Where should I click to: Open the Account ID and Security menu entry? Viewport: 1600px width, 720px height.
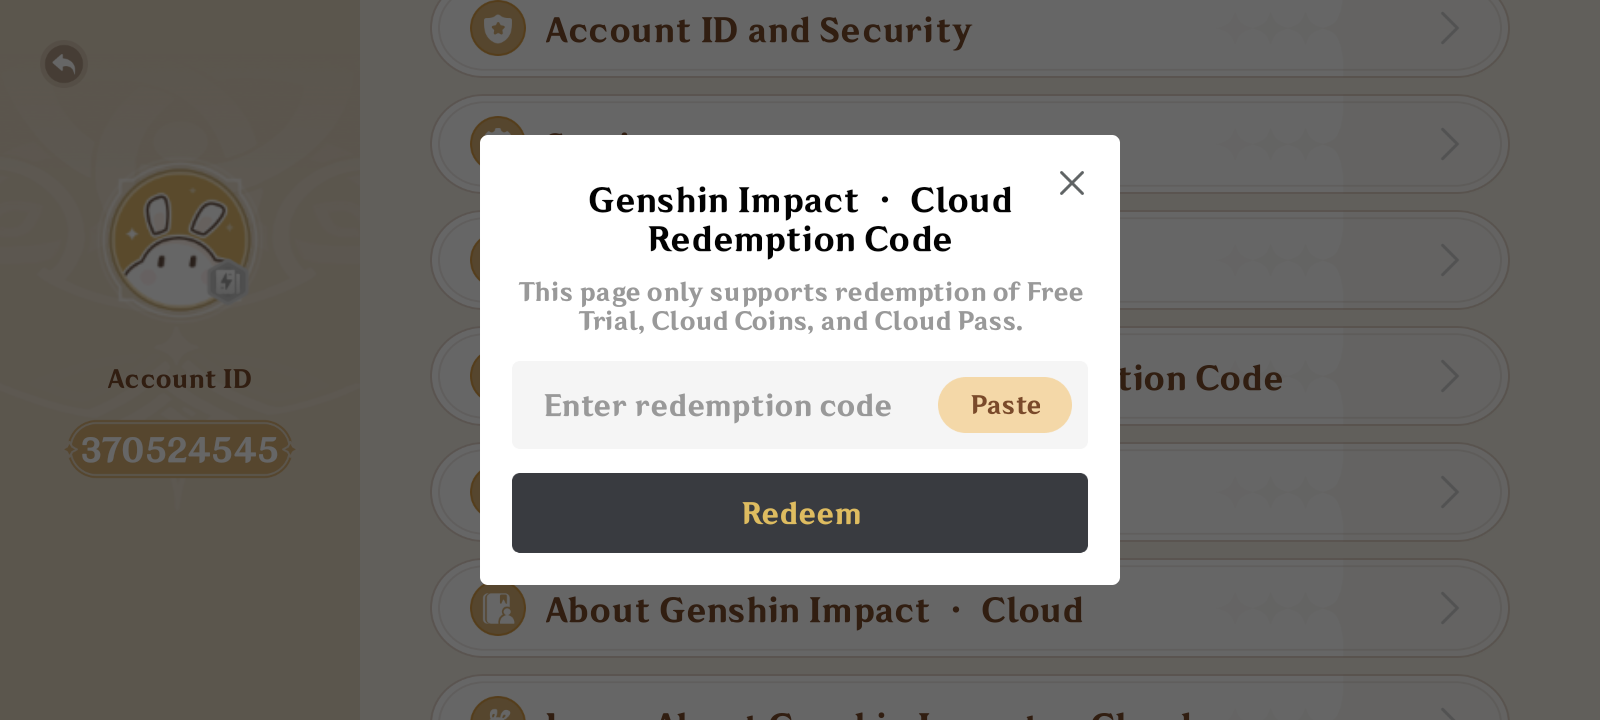(757, 29)
